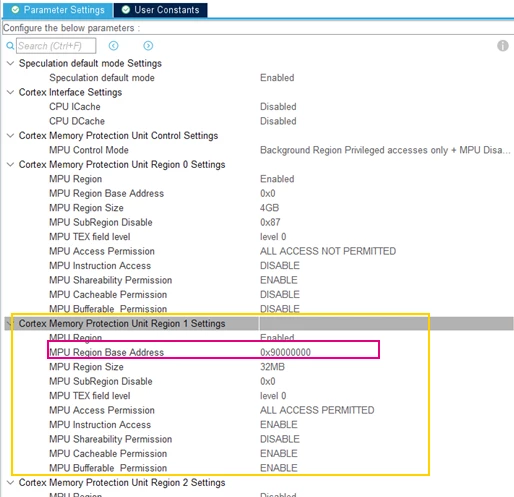Viewport: 514px width, 497px height.
Task: Switch to the Parameter Settings tab
Action: 58,10
